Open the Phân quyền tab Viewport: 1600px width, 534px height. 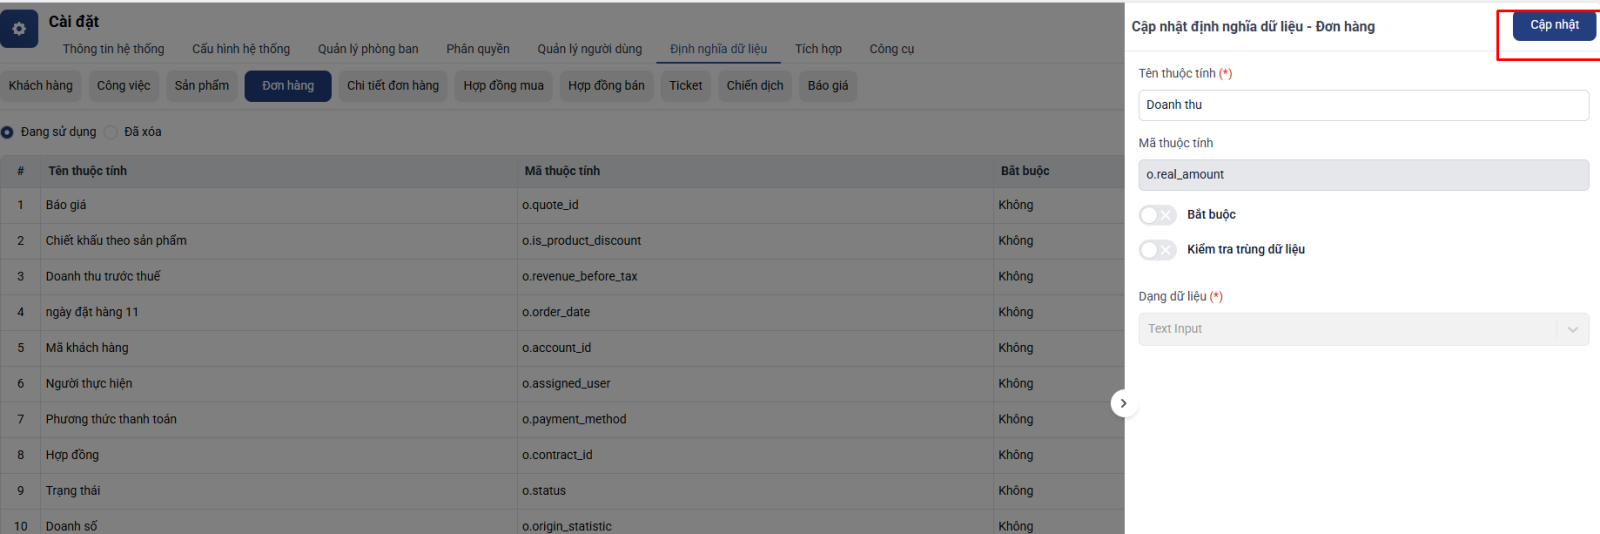click(477, 49)
